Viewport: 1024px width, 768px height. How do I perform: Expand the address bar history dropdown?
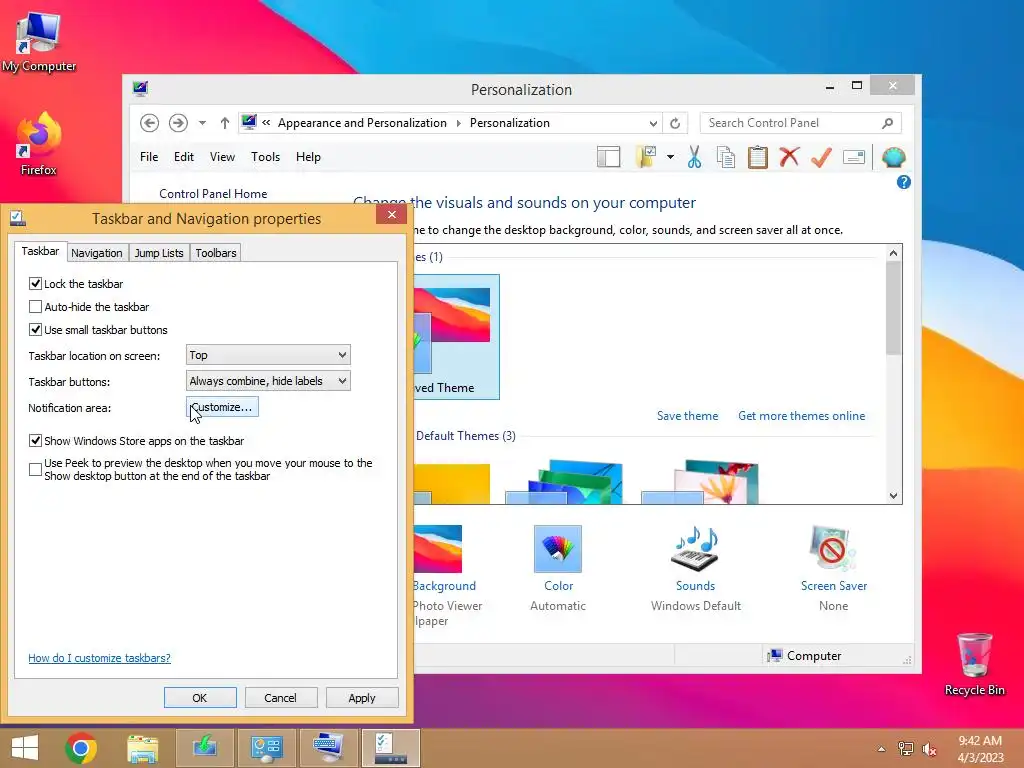pyautogui.click(x=653, y=123)
